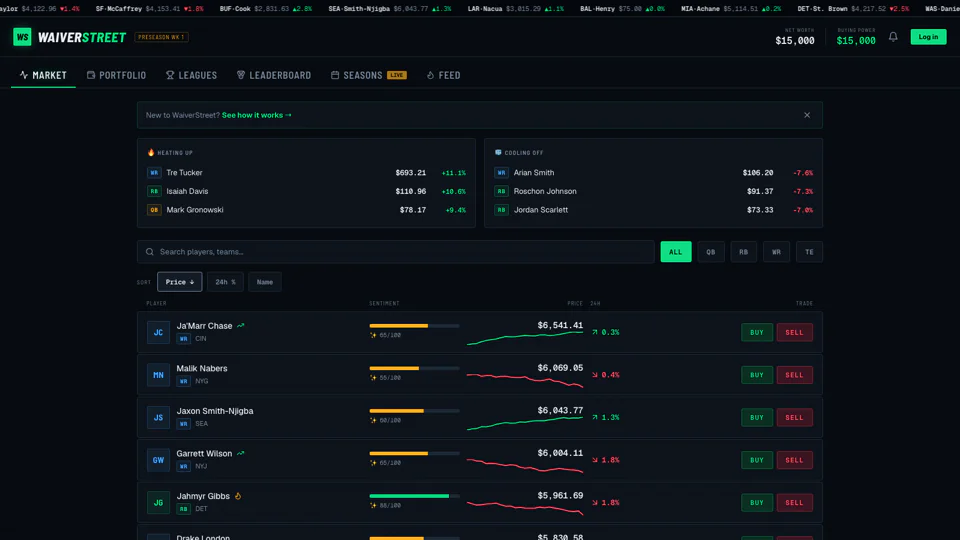Click the search magnifier icon
The width and height of the screenshot is (960, 540).
click(150, 252)
